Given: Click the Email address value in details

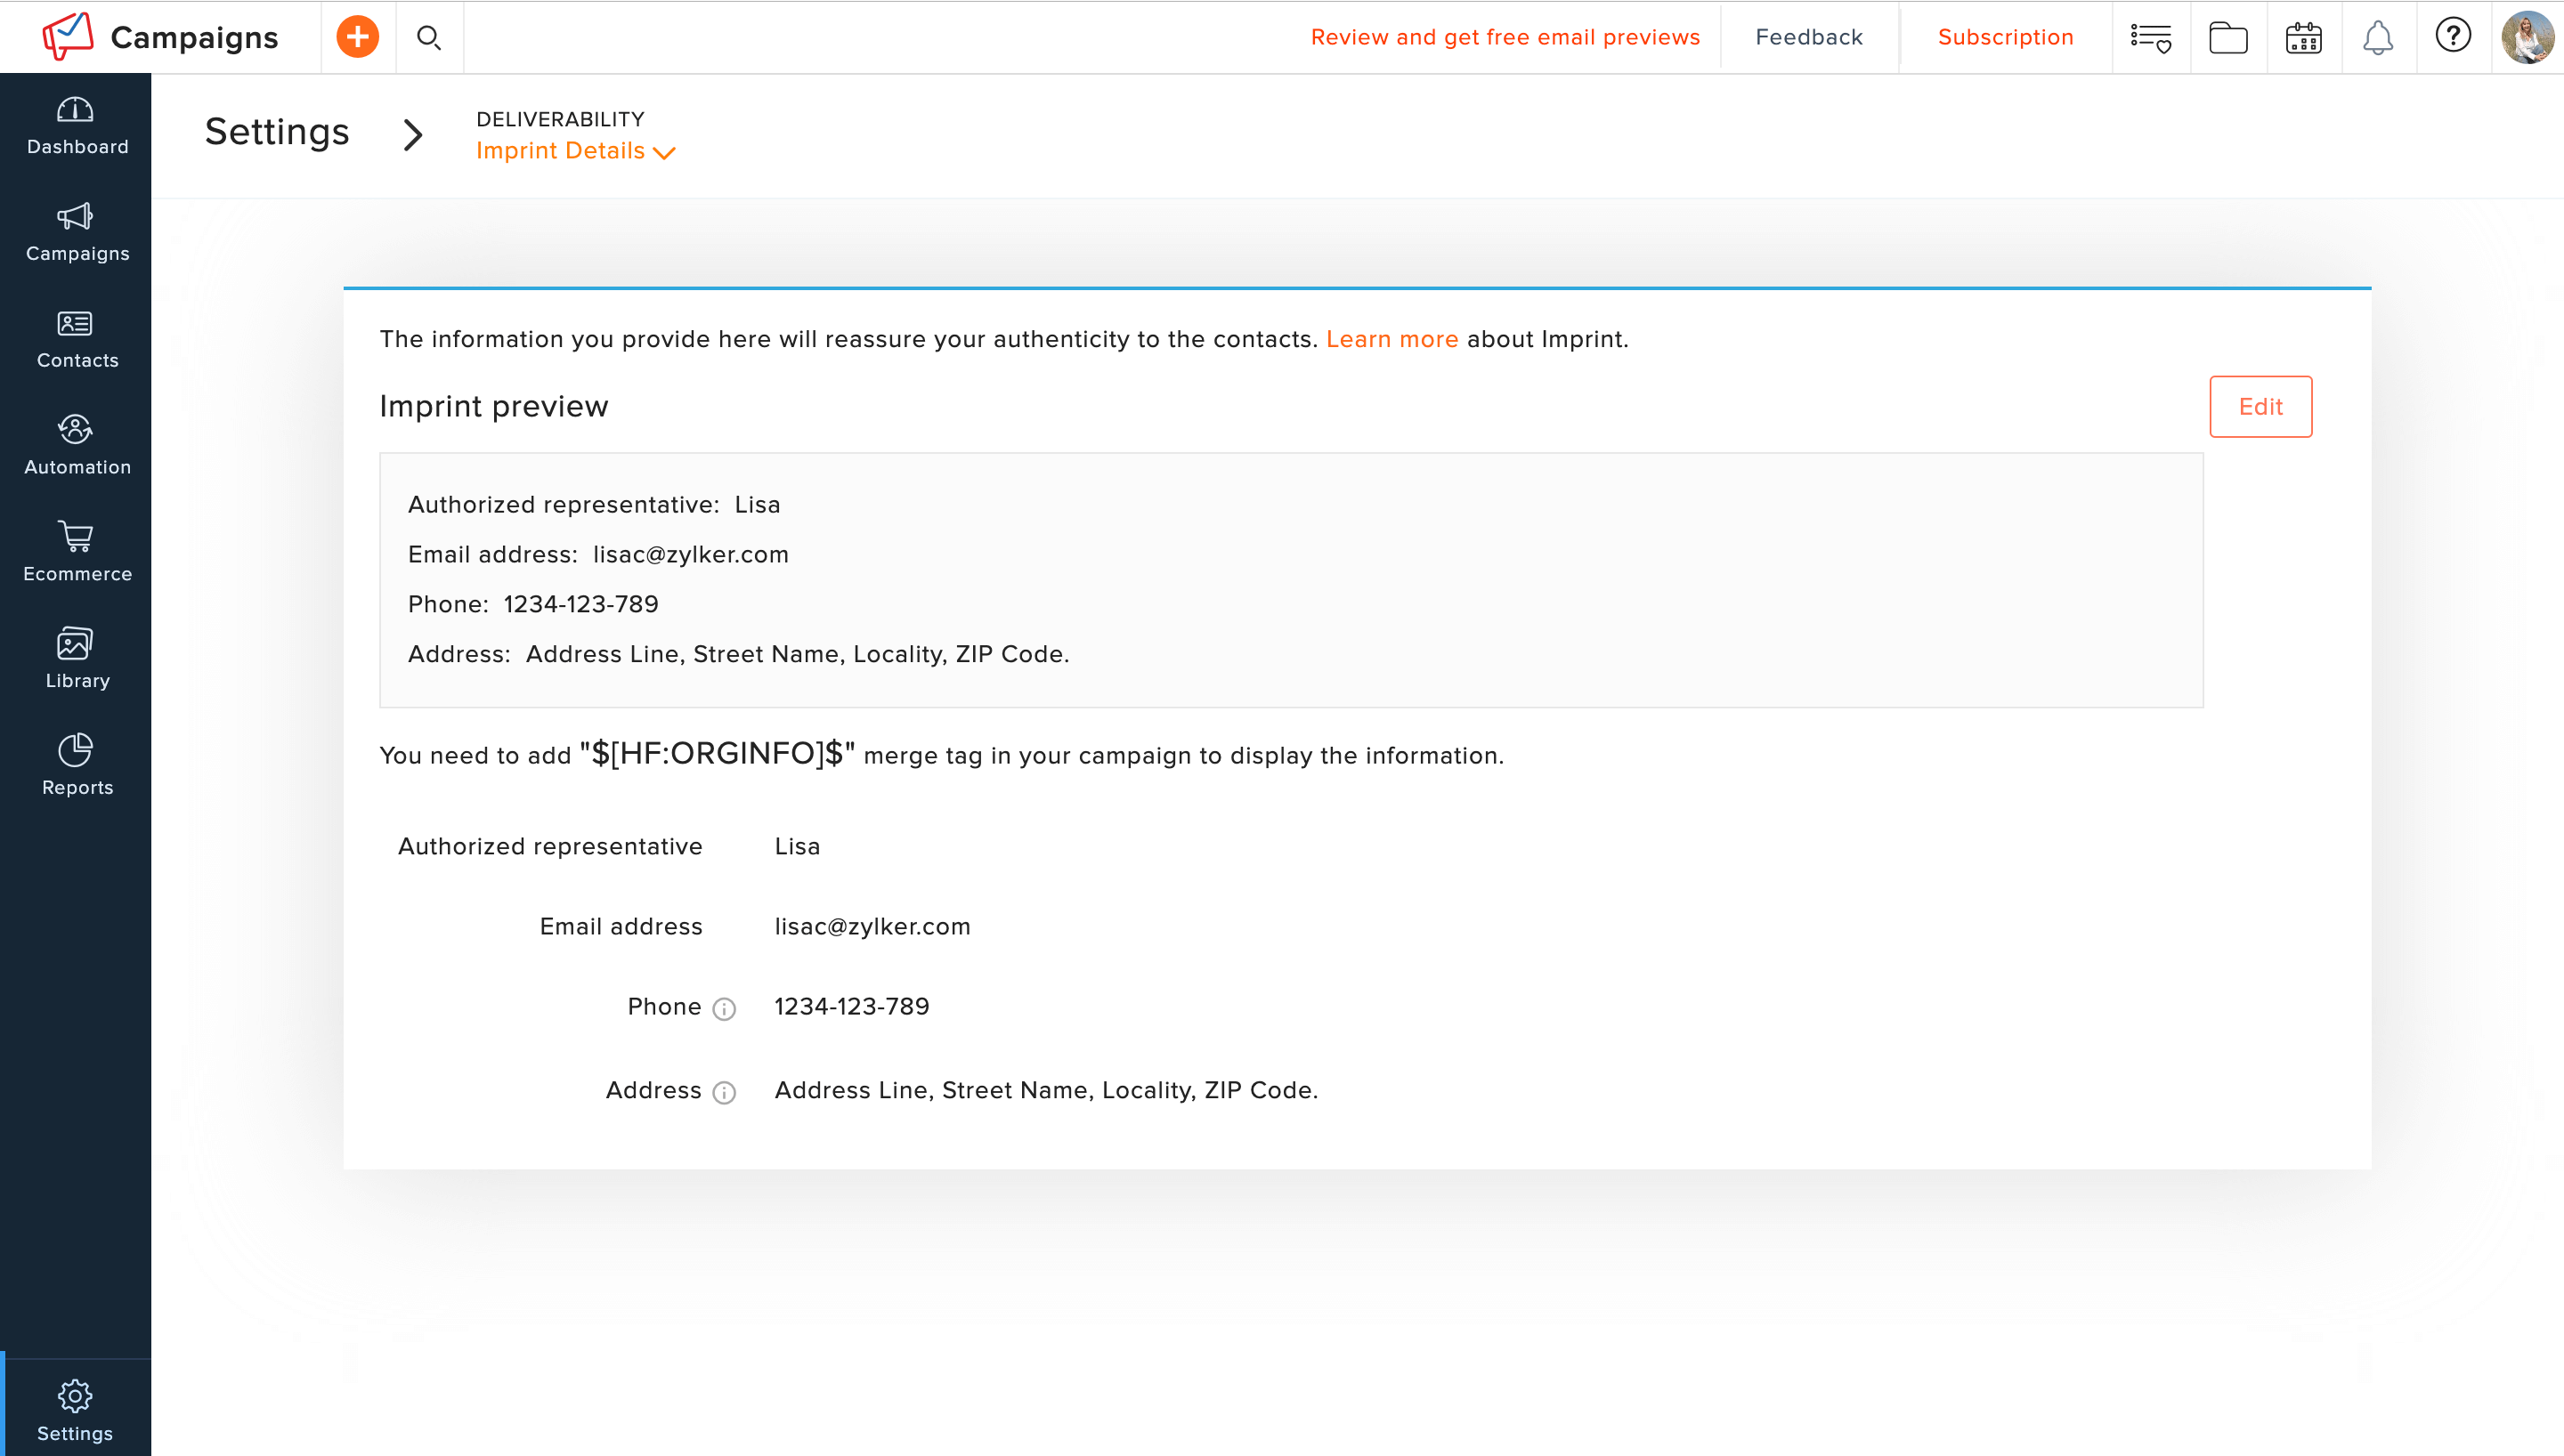Looking at the screenshot, I should pyautogui.click(x=872, y=926).
